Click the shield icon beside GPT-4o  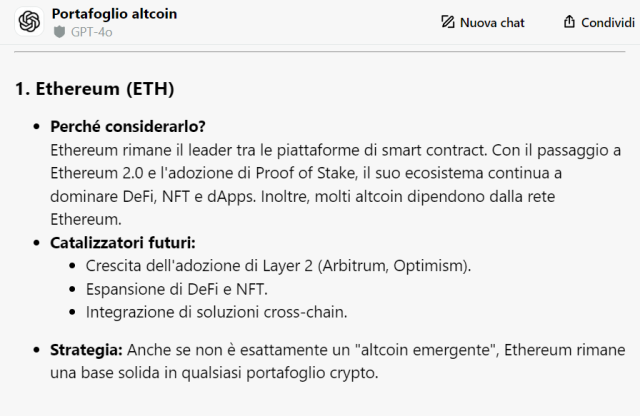tap(60, 32)
